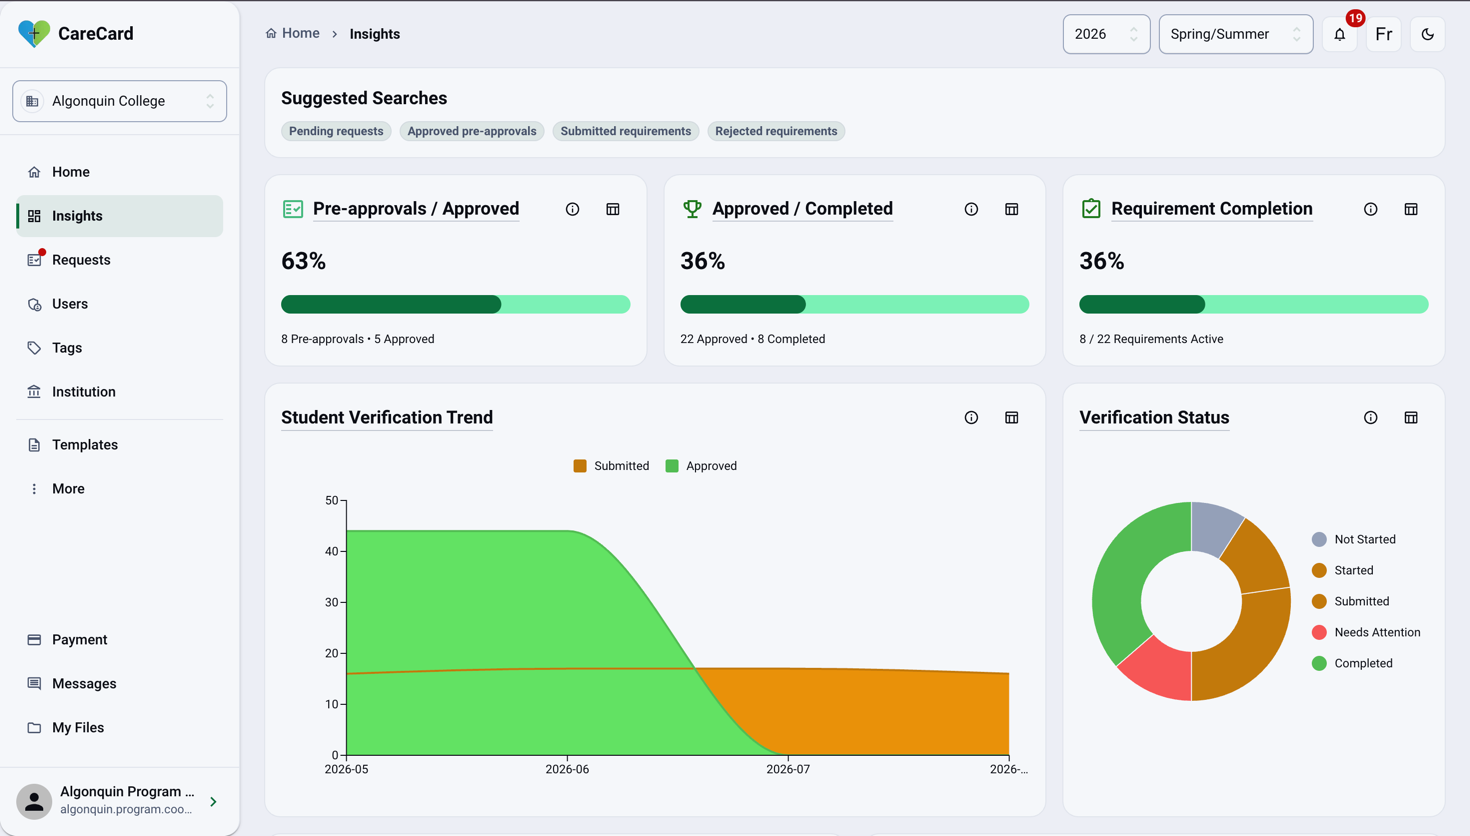The height and width of the screenshot is (836, 1470).
Task: Open Templates in the sidebar
Action: pos(120,445)
